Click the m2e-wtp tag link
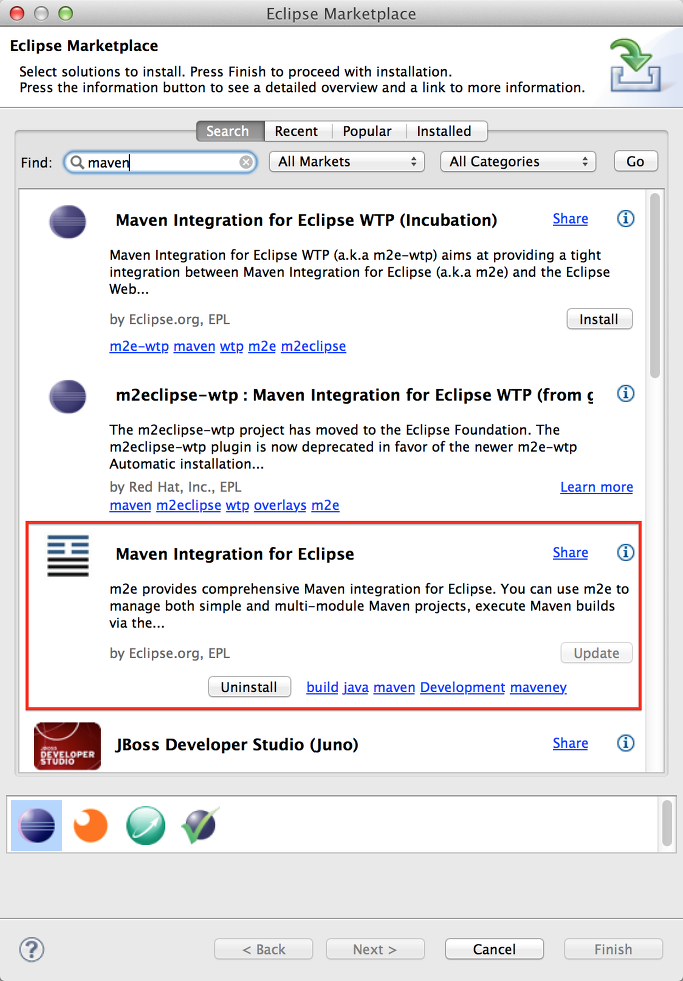This screenshot has height=981, width=683. point(139,346)
